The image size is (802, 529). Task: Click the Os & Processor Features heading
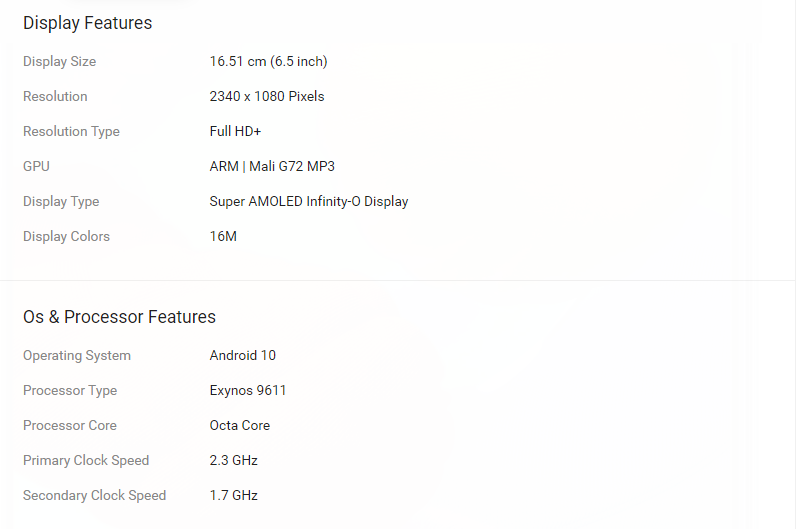(x=119, y=317)
